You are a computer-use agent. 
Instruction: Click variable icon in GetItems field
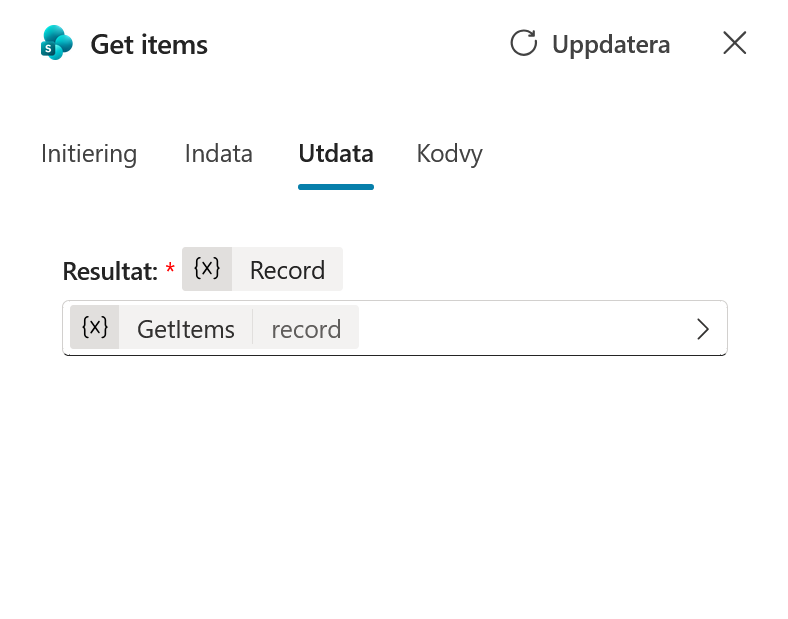[95, 327]
